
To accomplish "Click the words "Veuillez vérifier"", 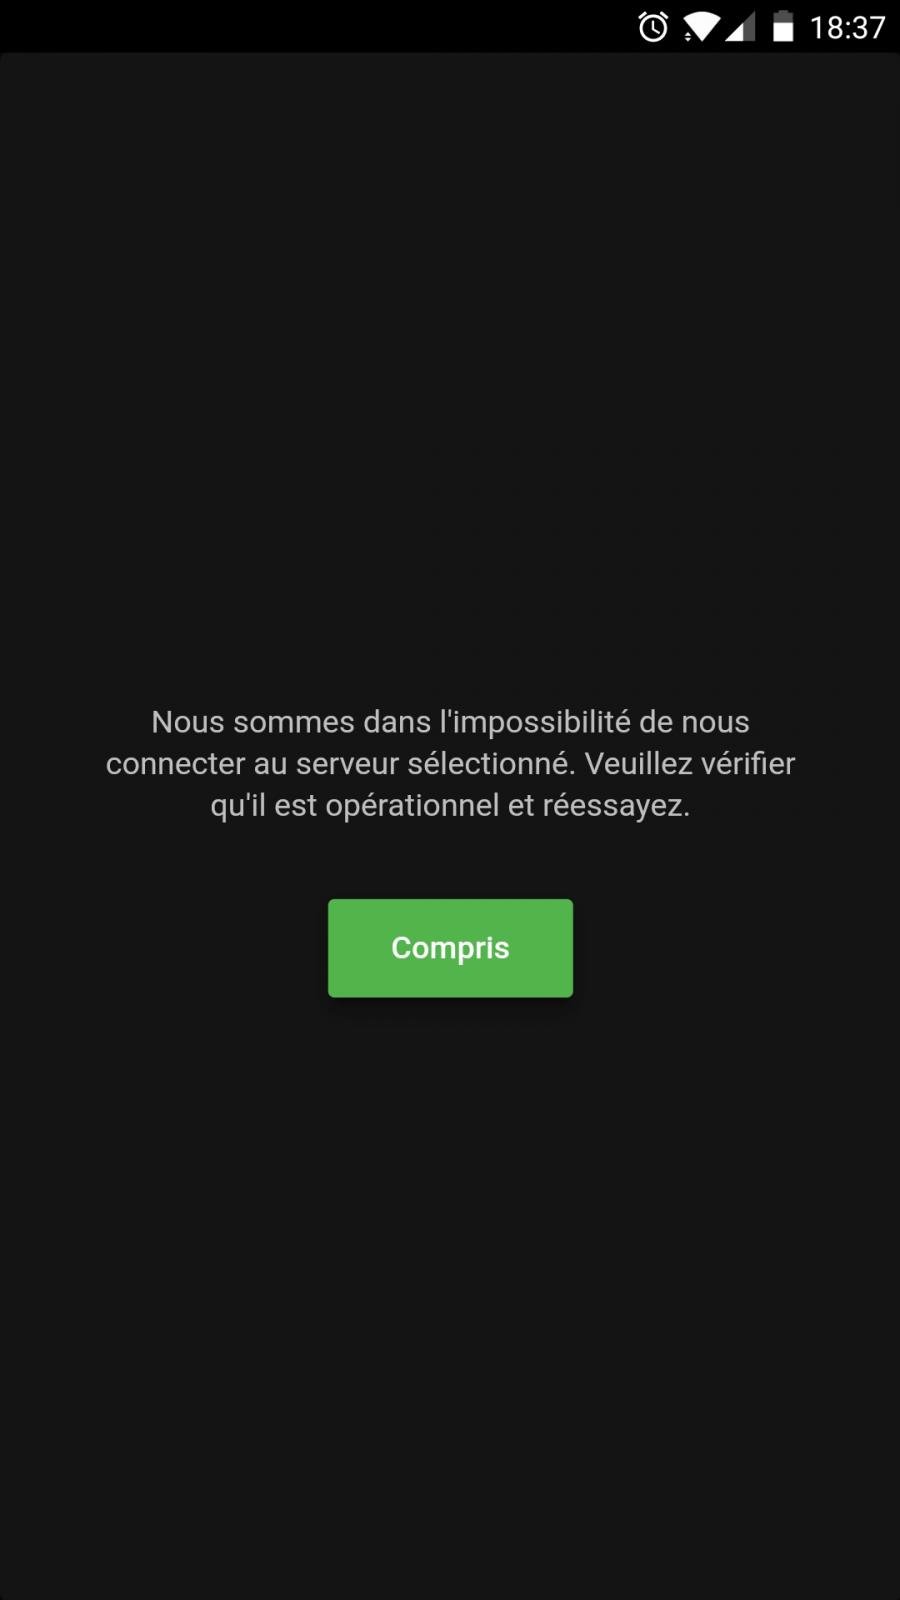I will (x=690, y=764).
